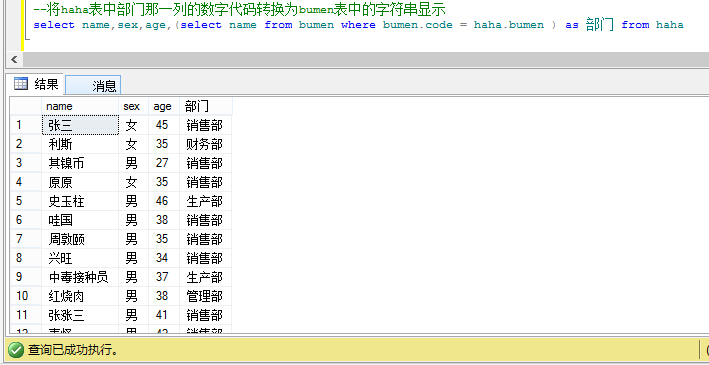Select row header 6
Viewport: 709px width, 365px height.
click(26, 220)
